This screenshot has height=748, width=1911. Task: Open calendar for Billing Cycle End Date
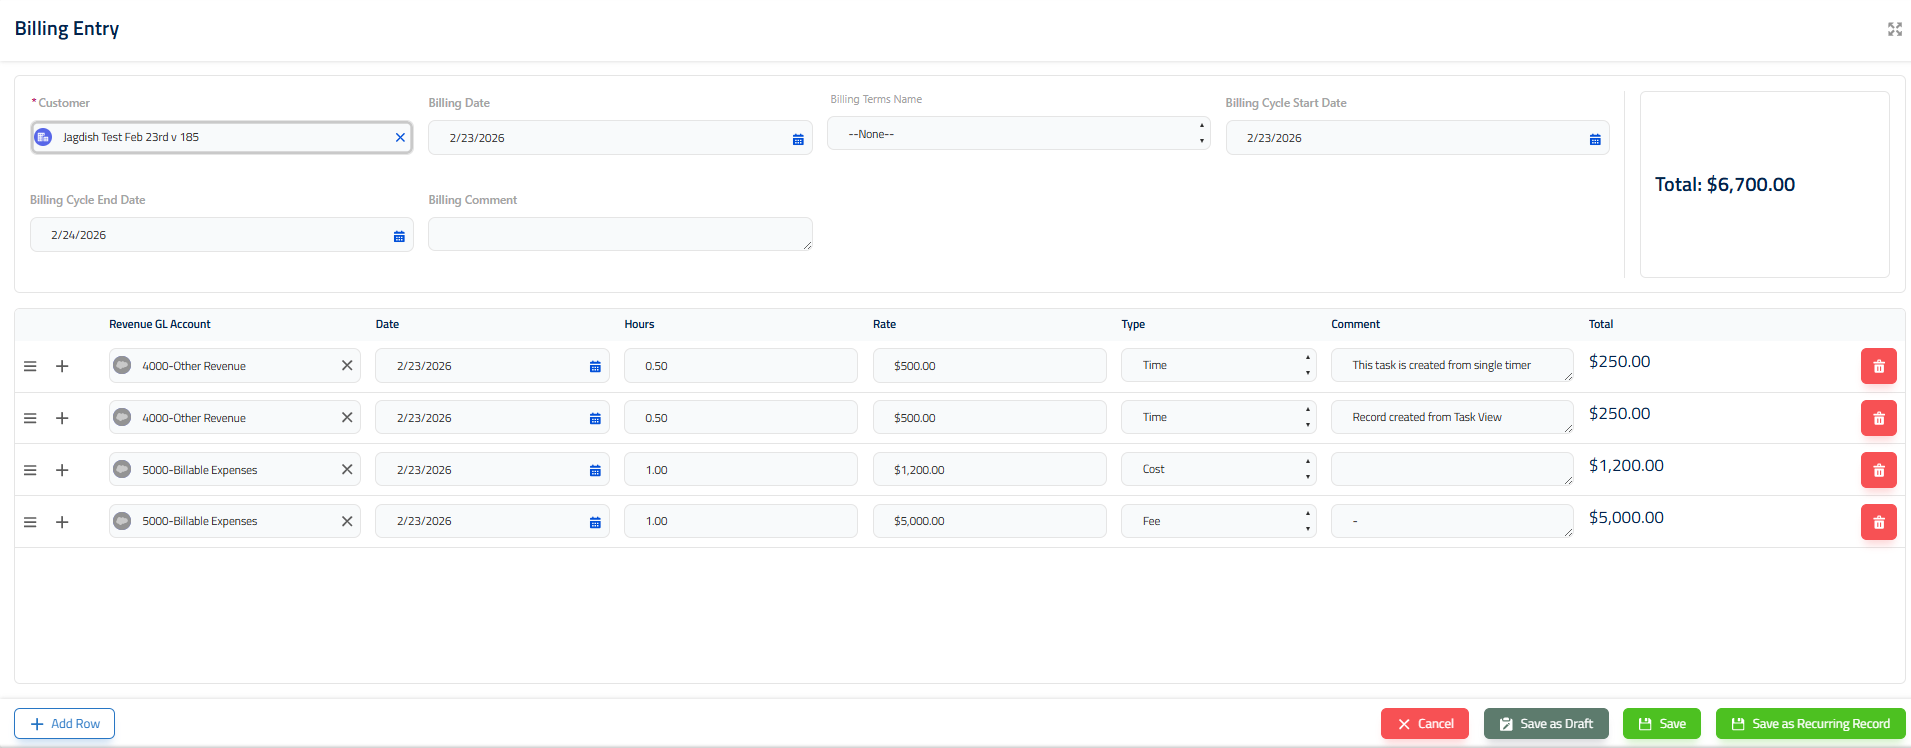(399, 236)
